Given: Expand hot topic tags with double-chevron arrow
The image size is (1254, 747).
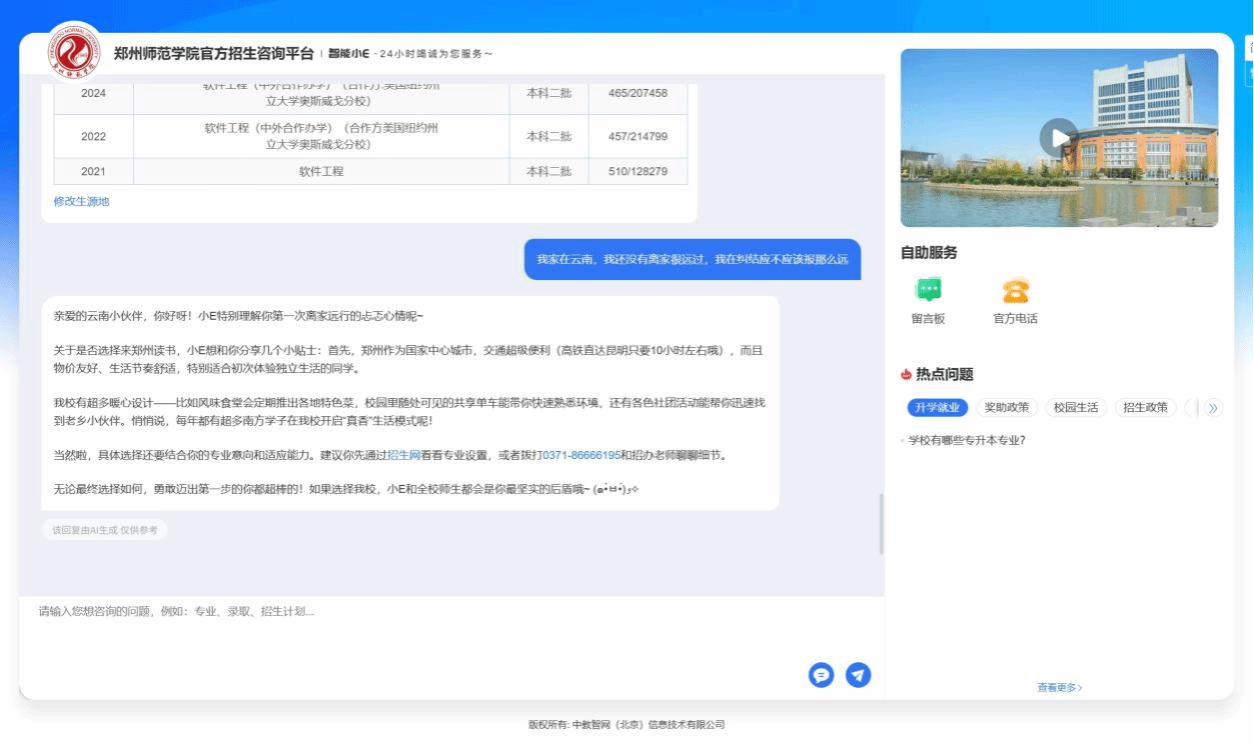Looking at the screenshot, I should coord(1213,407).
